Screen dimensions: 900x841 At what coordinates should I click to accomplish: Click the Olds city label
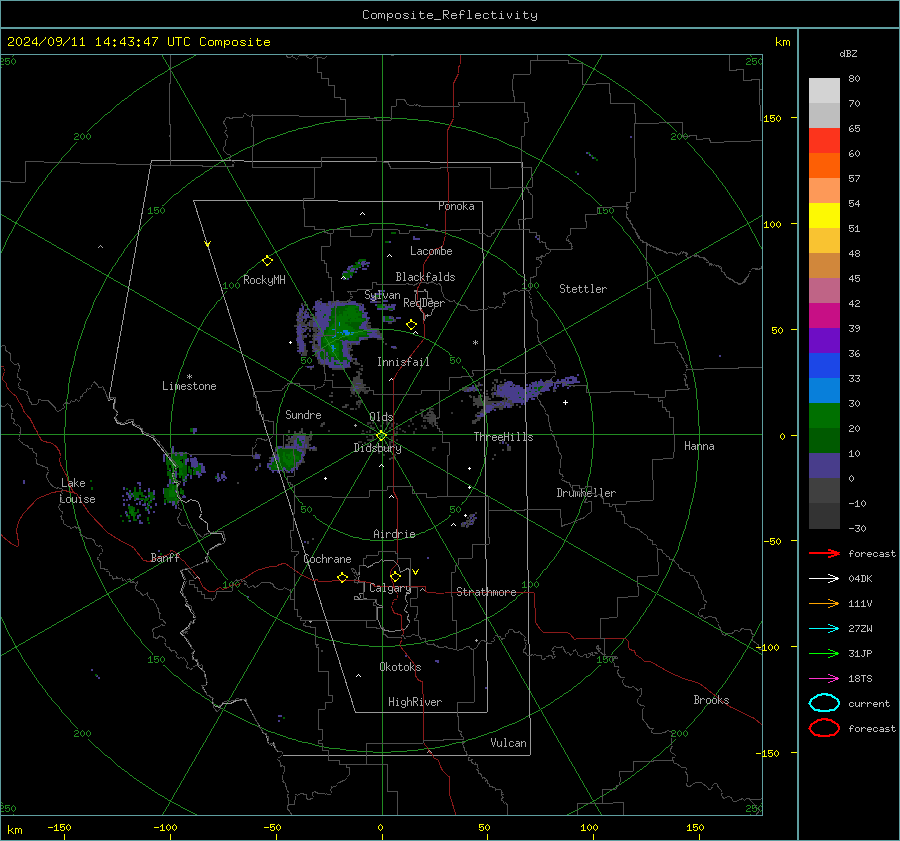(381, 417)
